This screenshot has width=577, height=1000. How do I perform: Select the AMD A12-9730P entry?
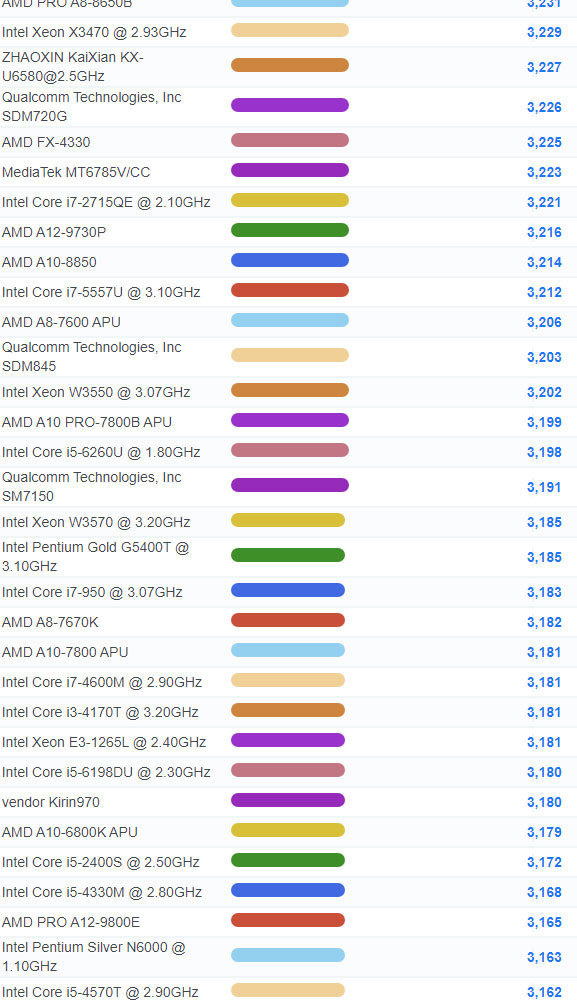point(54,232)
